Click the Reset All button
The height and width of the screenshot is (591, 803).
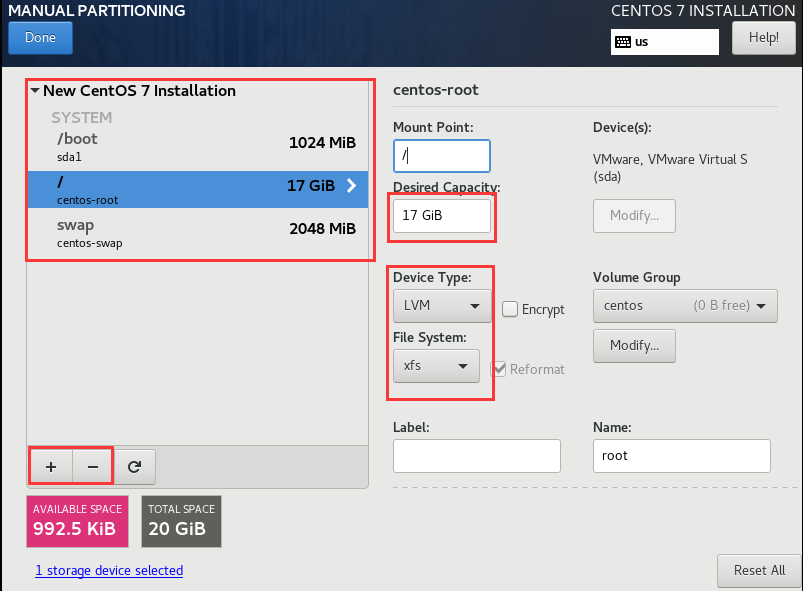759,571
